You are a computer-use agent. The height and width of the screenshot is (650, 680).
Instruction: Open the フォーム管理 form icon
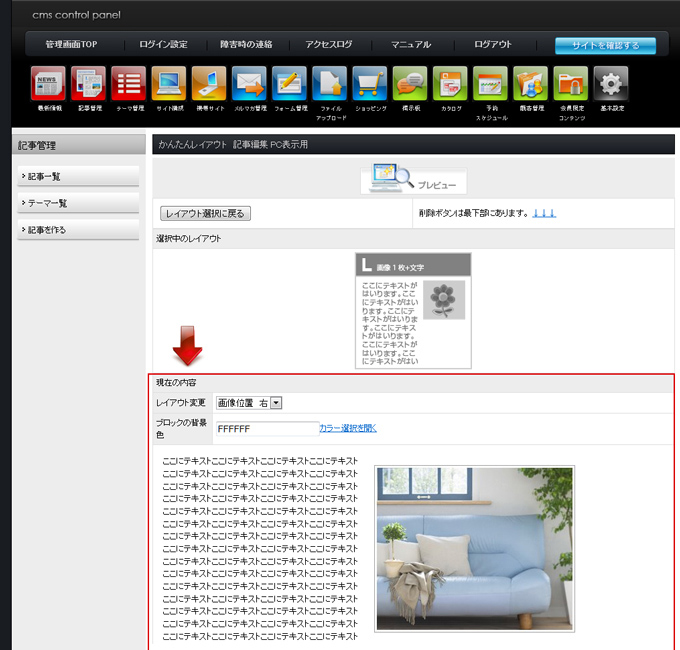coord(290,84)
